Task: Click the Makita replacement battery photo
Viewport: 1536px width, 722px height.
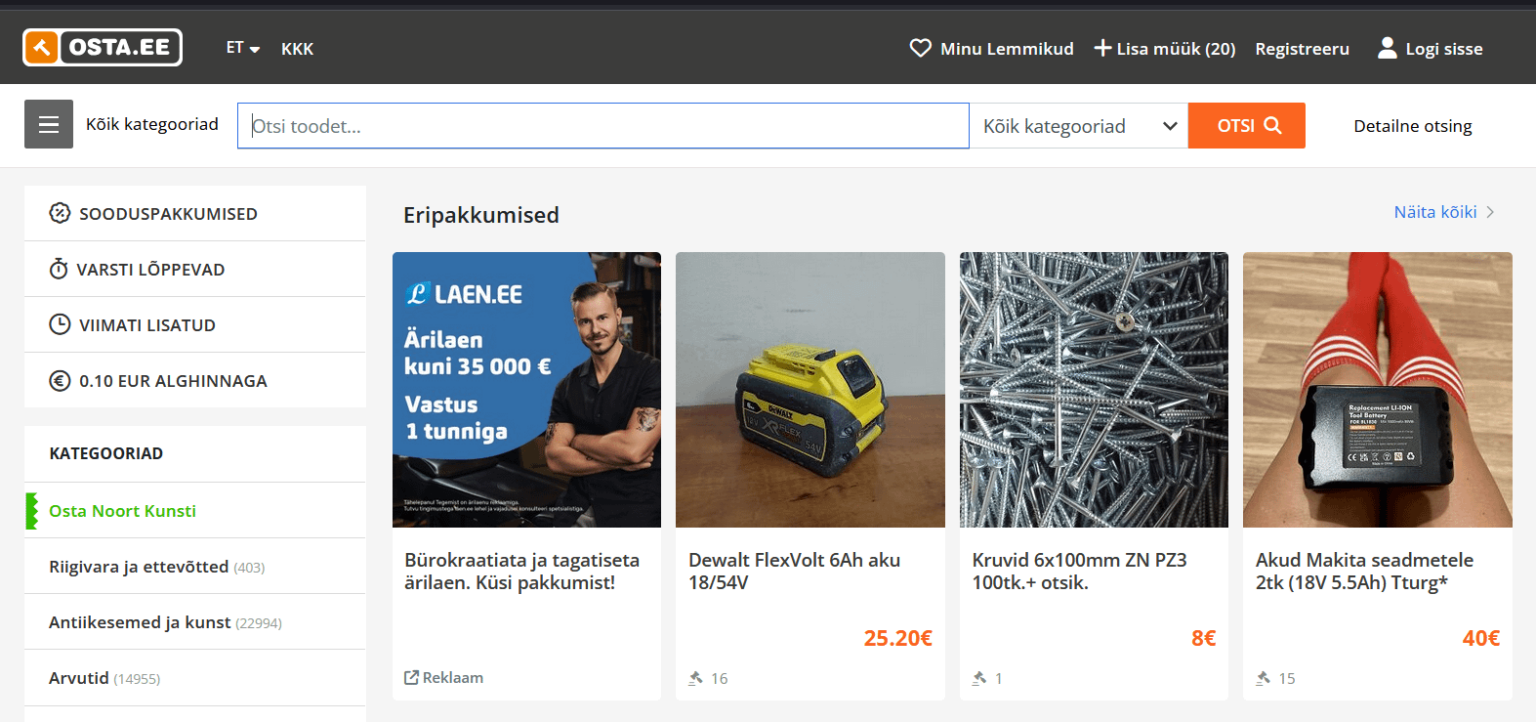Action: point(1377,390)
